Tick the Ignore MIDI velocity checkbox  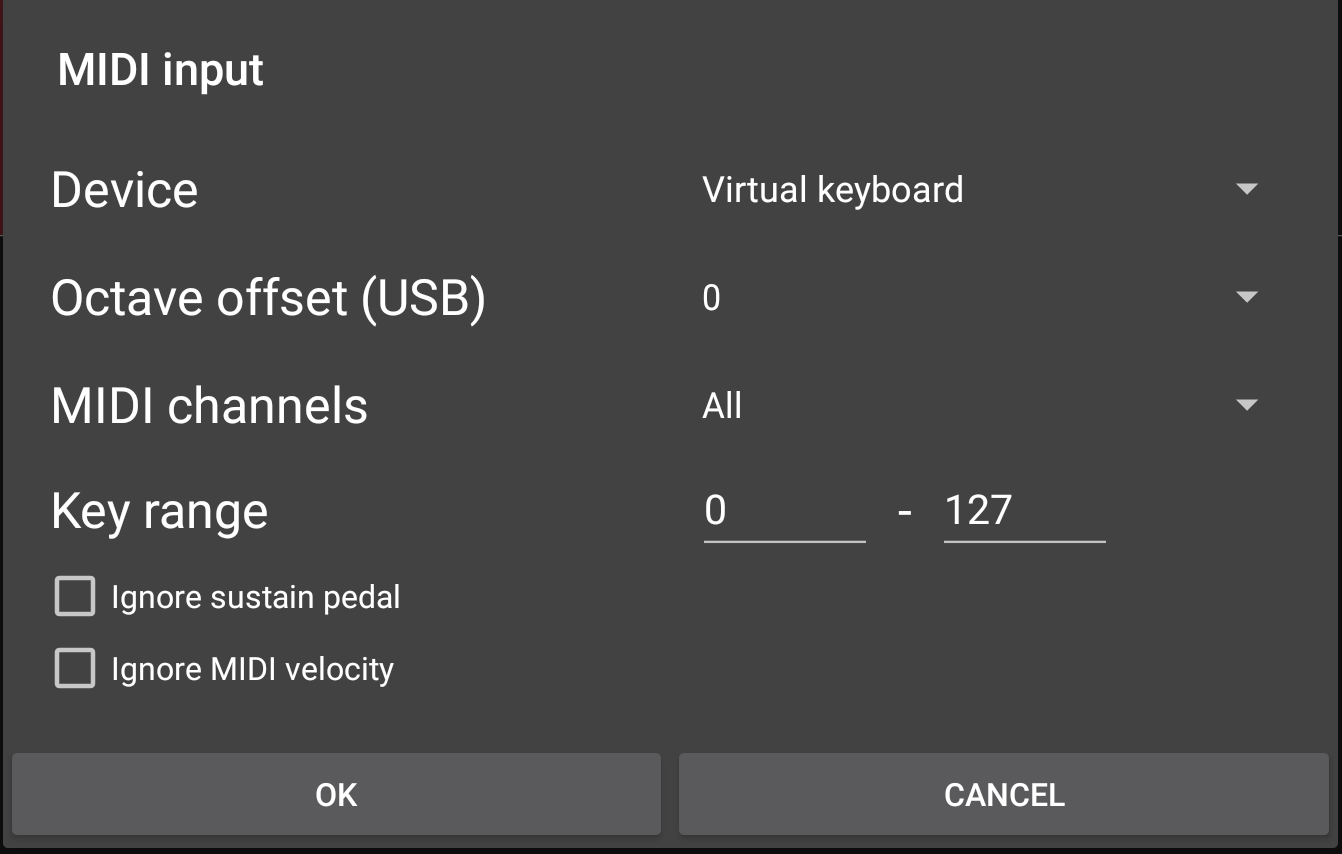click(x=75, y=669)
